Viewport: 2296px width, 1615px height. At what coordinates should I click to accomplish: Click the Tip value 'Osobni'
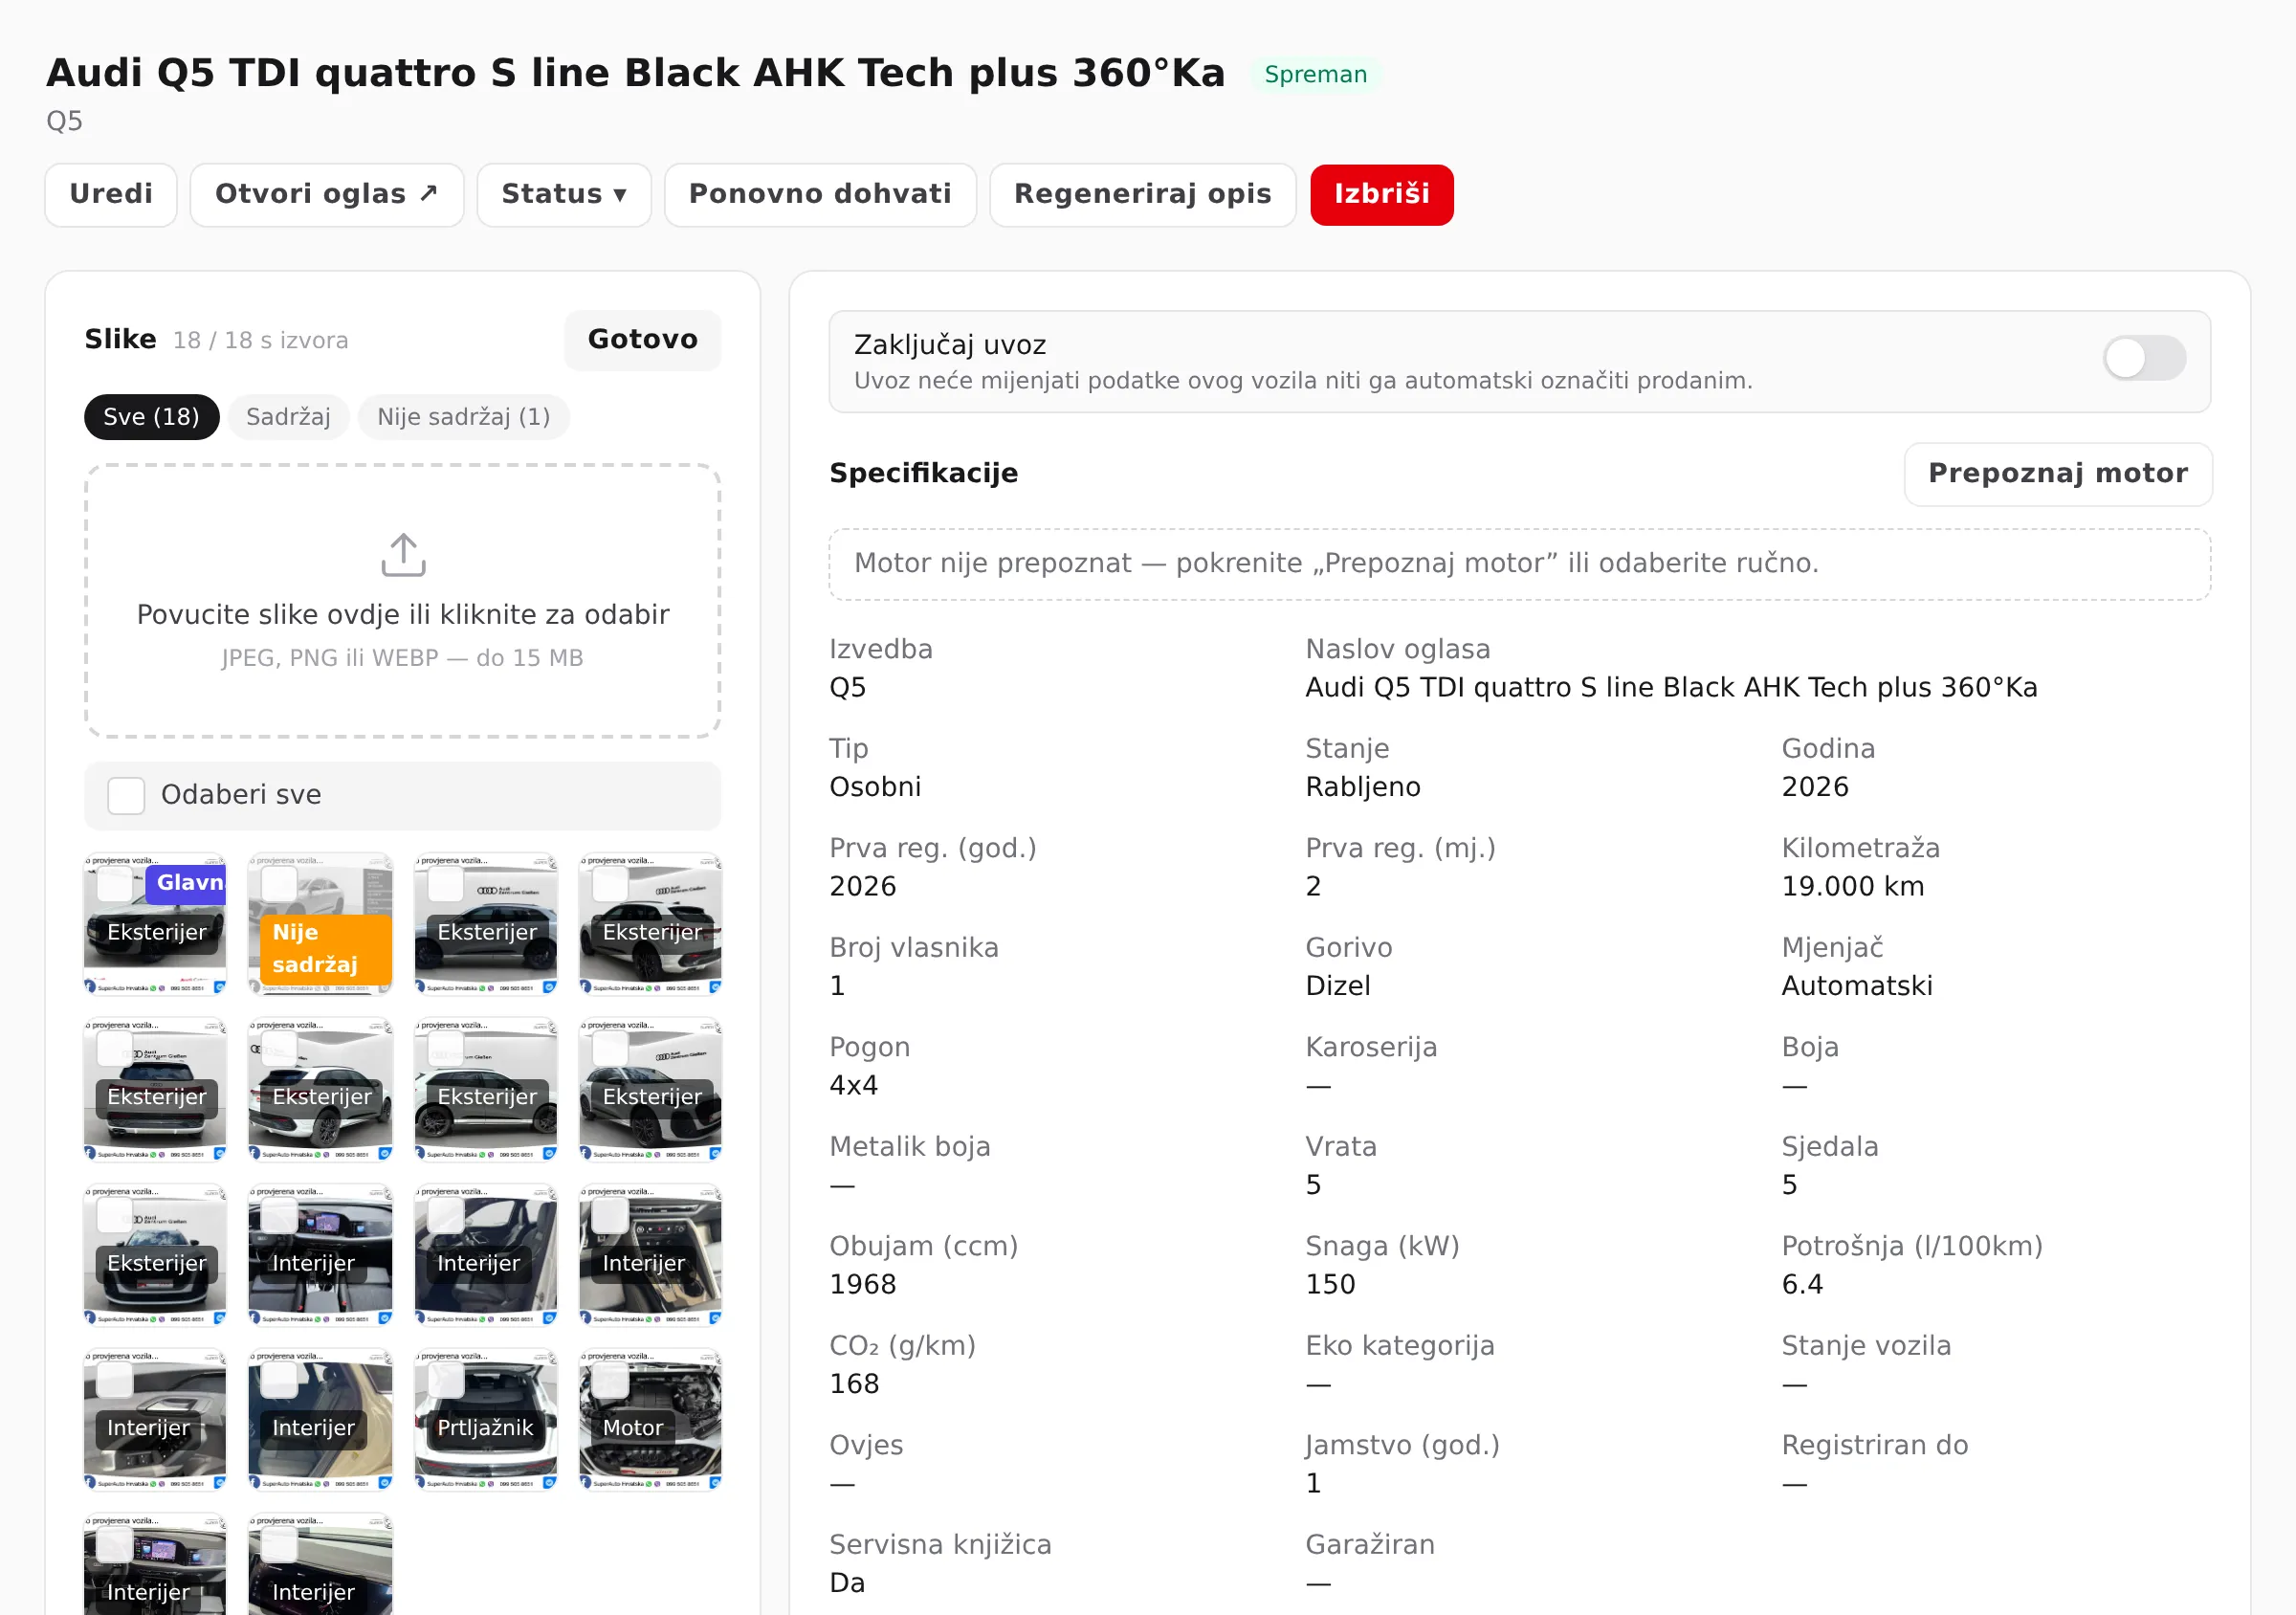click(x=875, y=787)
